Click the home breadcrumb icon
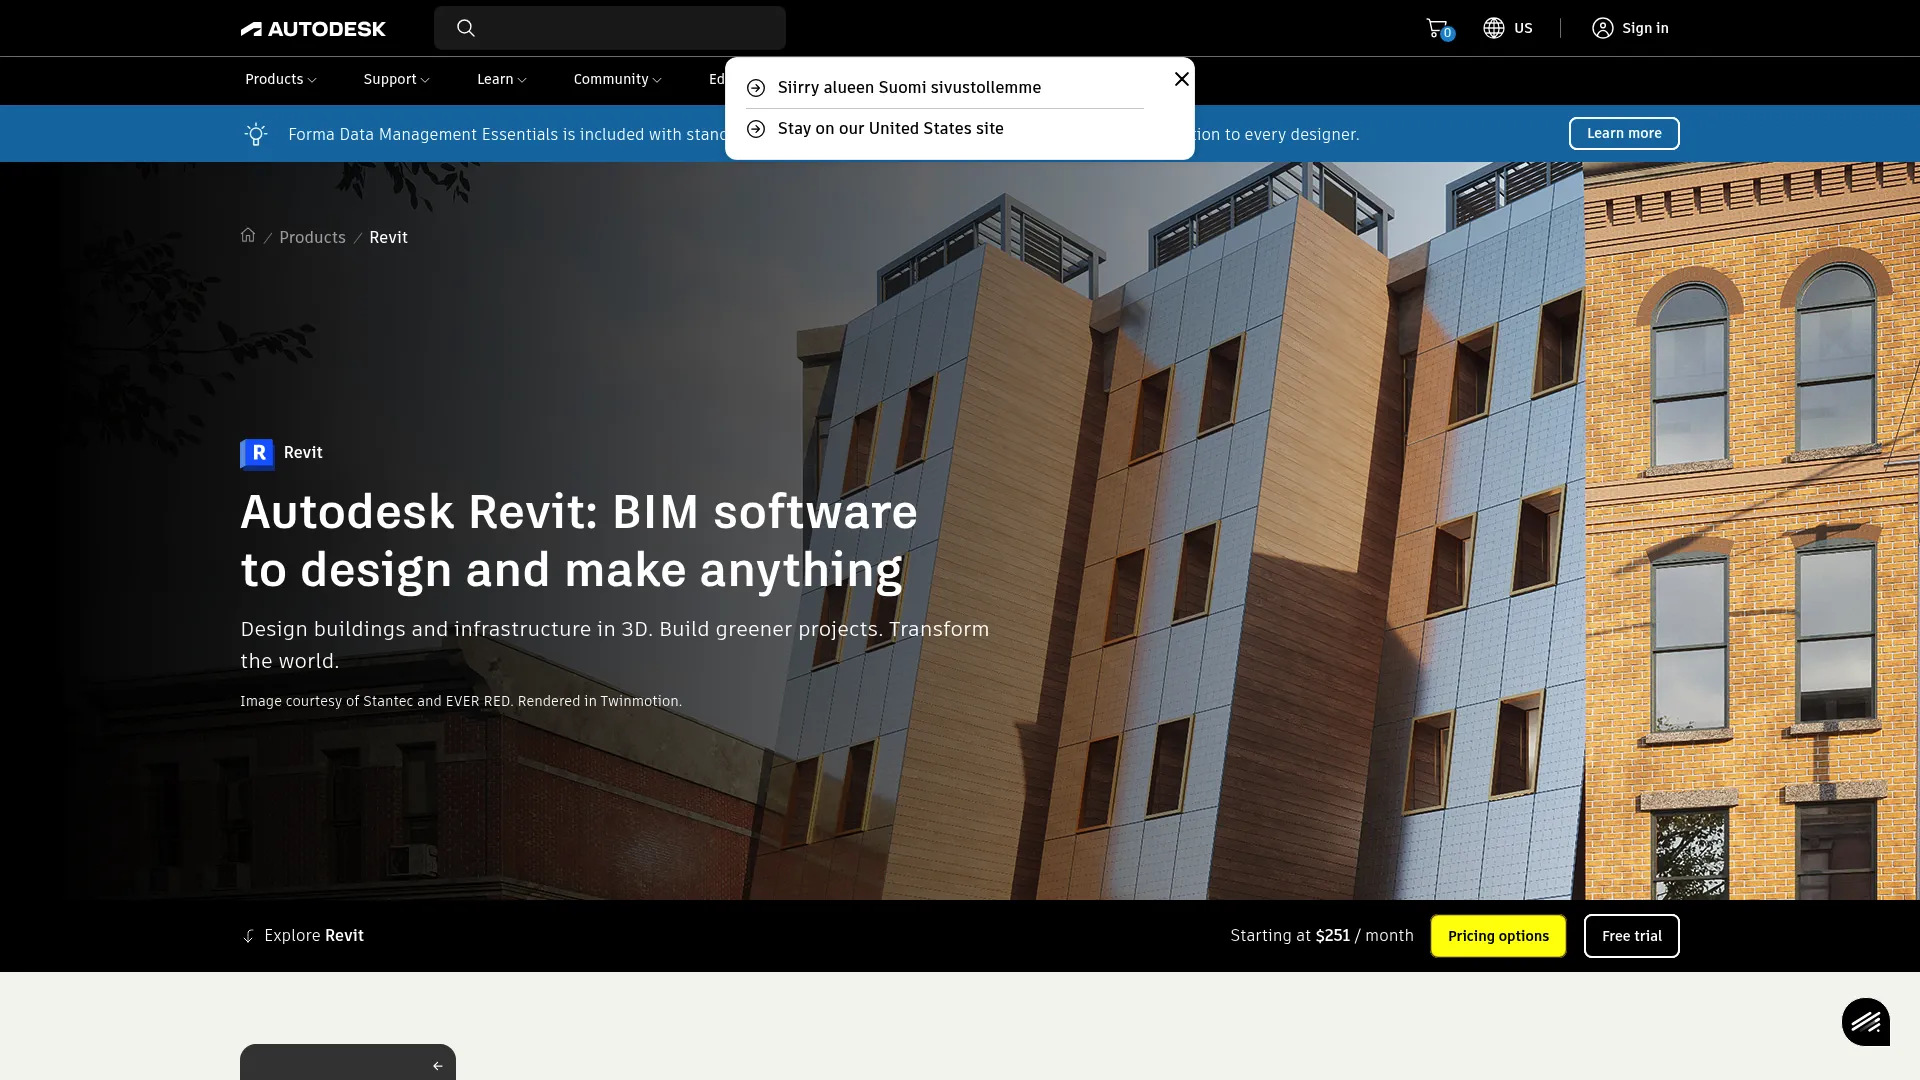Viewport: 1920px width, 1080px height. (248, 235)
